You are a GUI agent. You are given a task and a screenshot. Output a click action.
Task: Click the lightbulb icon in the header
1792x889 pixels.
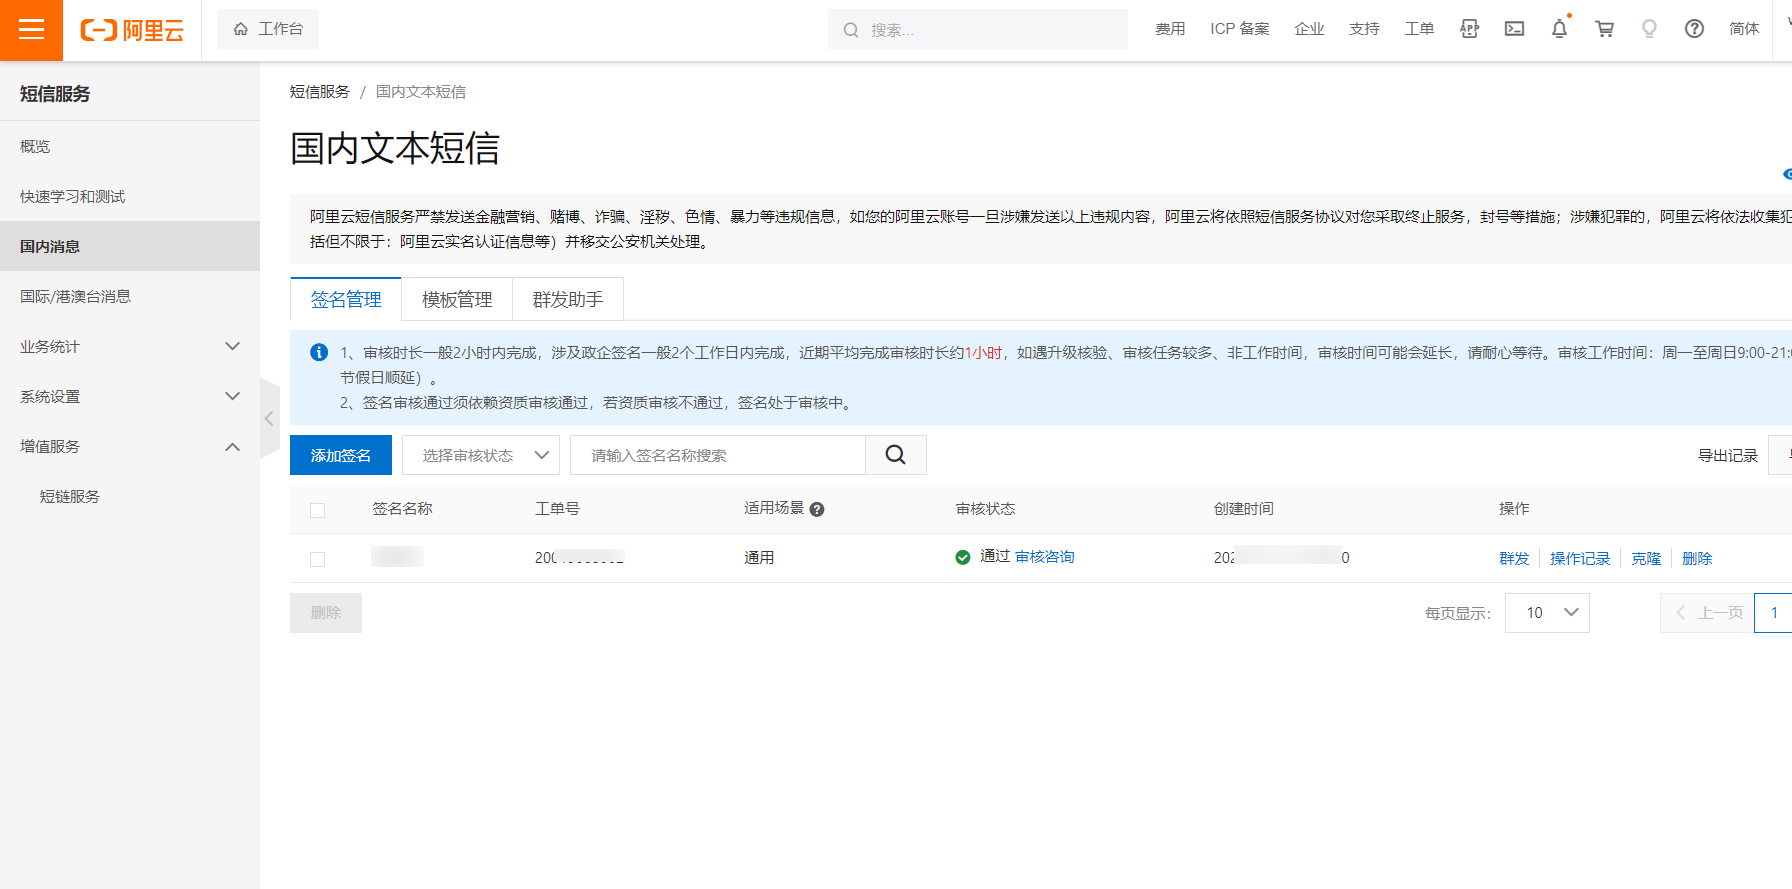(x=1649, y=29)
